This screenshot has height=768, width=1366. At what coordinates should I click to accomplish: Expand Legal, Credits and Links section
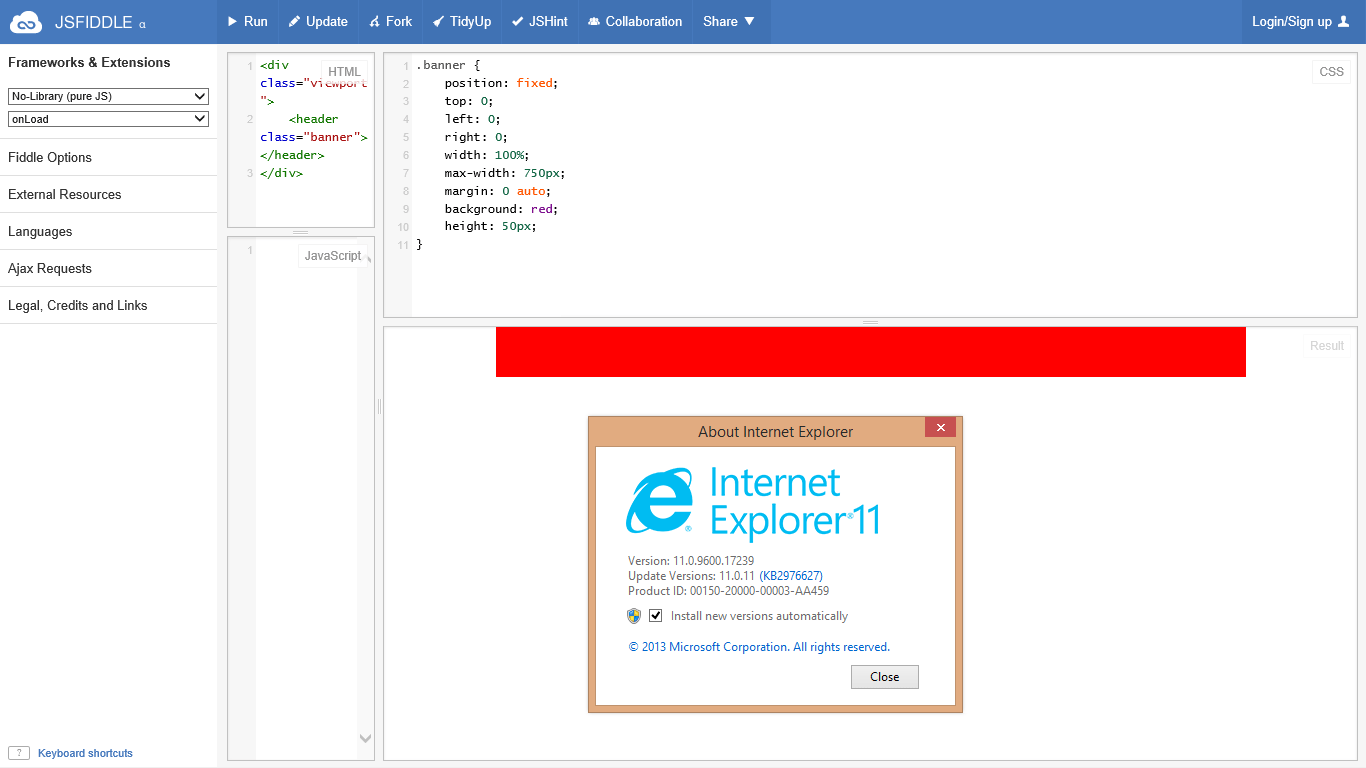tap(108, 305)
